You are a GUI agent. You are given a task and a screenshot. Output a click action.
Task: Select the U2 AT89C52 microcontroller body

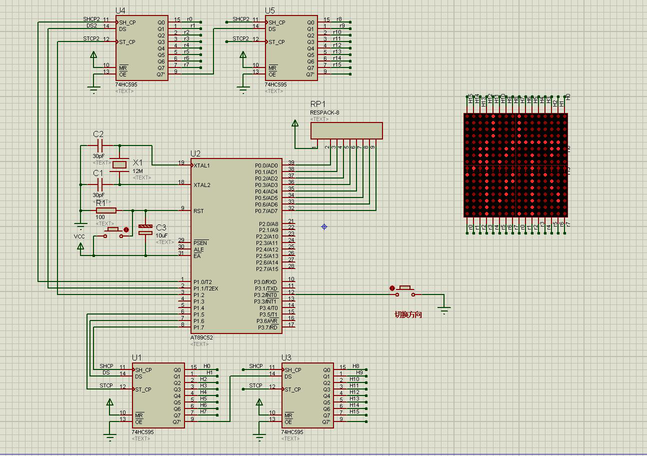(x=236, y=246)
